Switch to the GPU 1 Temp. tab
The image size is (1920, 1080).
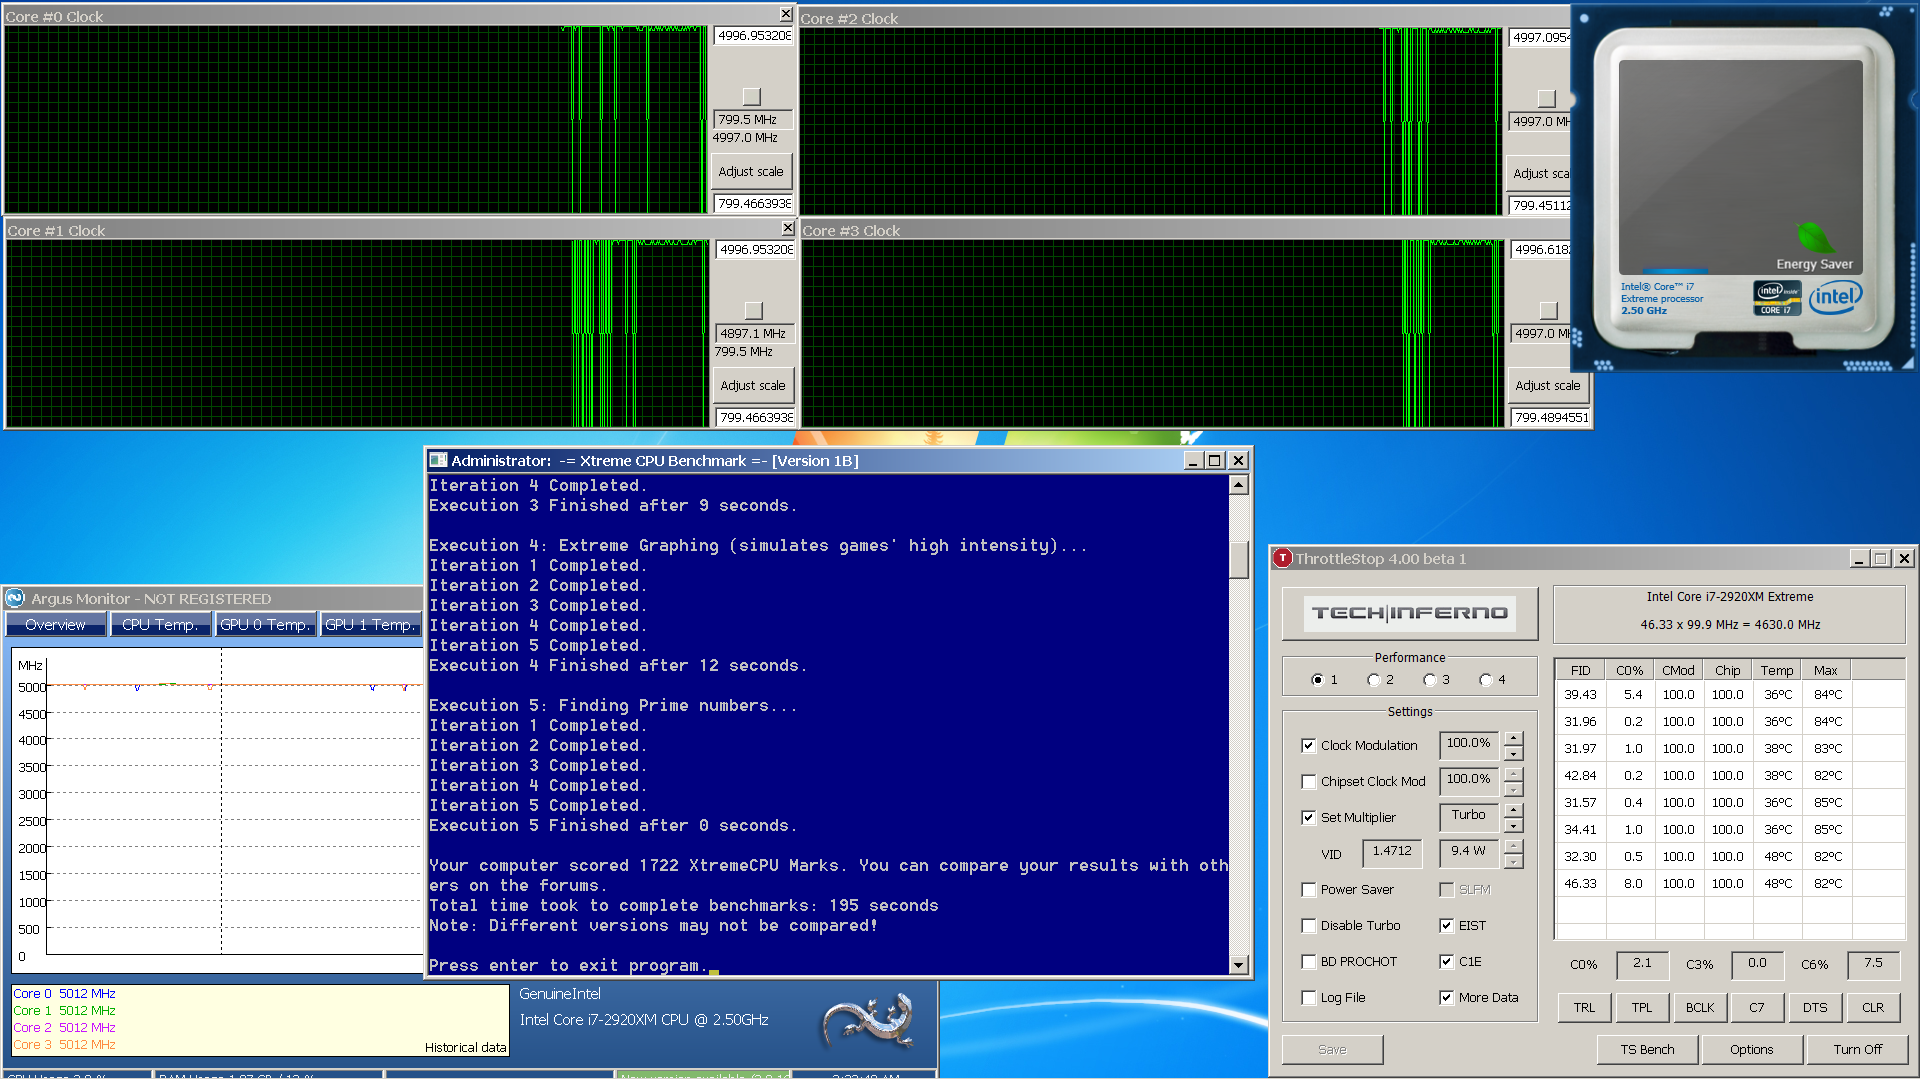click(371, 625)
